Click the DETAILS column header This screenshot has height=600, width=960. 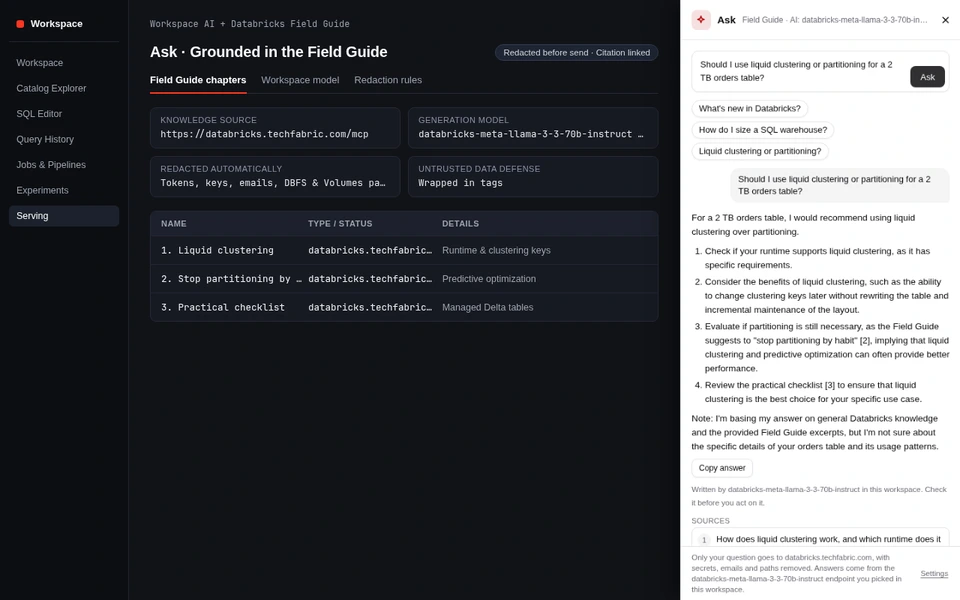pyautogui.click(x=460, y=223)
